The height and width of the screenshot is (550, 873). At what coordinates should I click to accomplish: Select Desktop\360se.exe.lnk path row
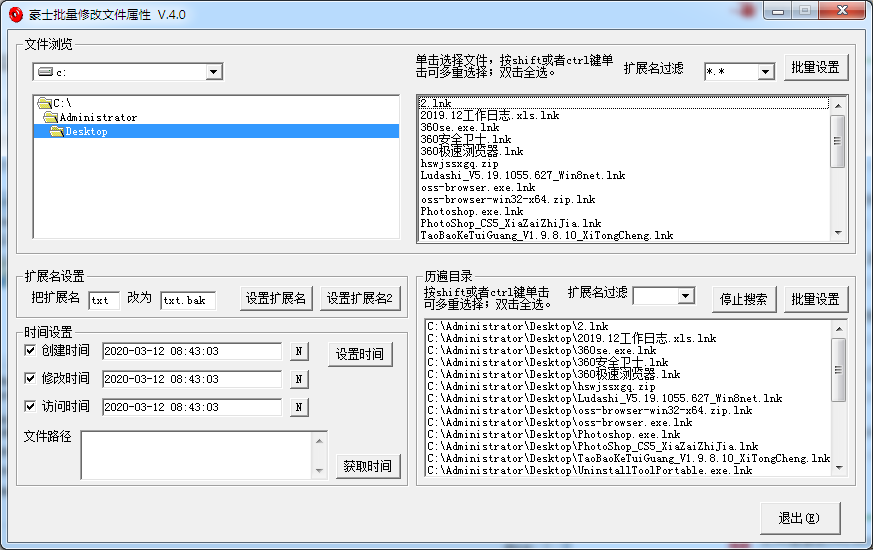coord(629,351)
